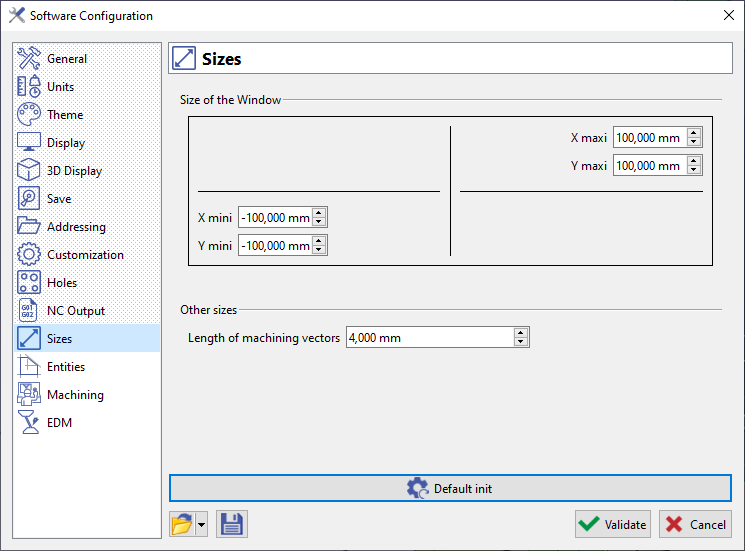Select the NC Output G-code icon
The image size is (745, 551).
point(29,311)
